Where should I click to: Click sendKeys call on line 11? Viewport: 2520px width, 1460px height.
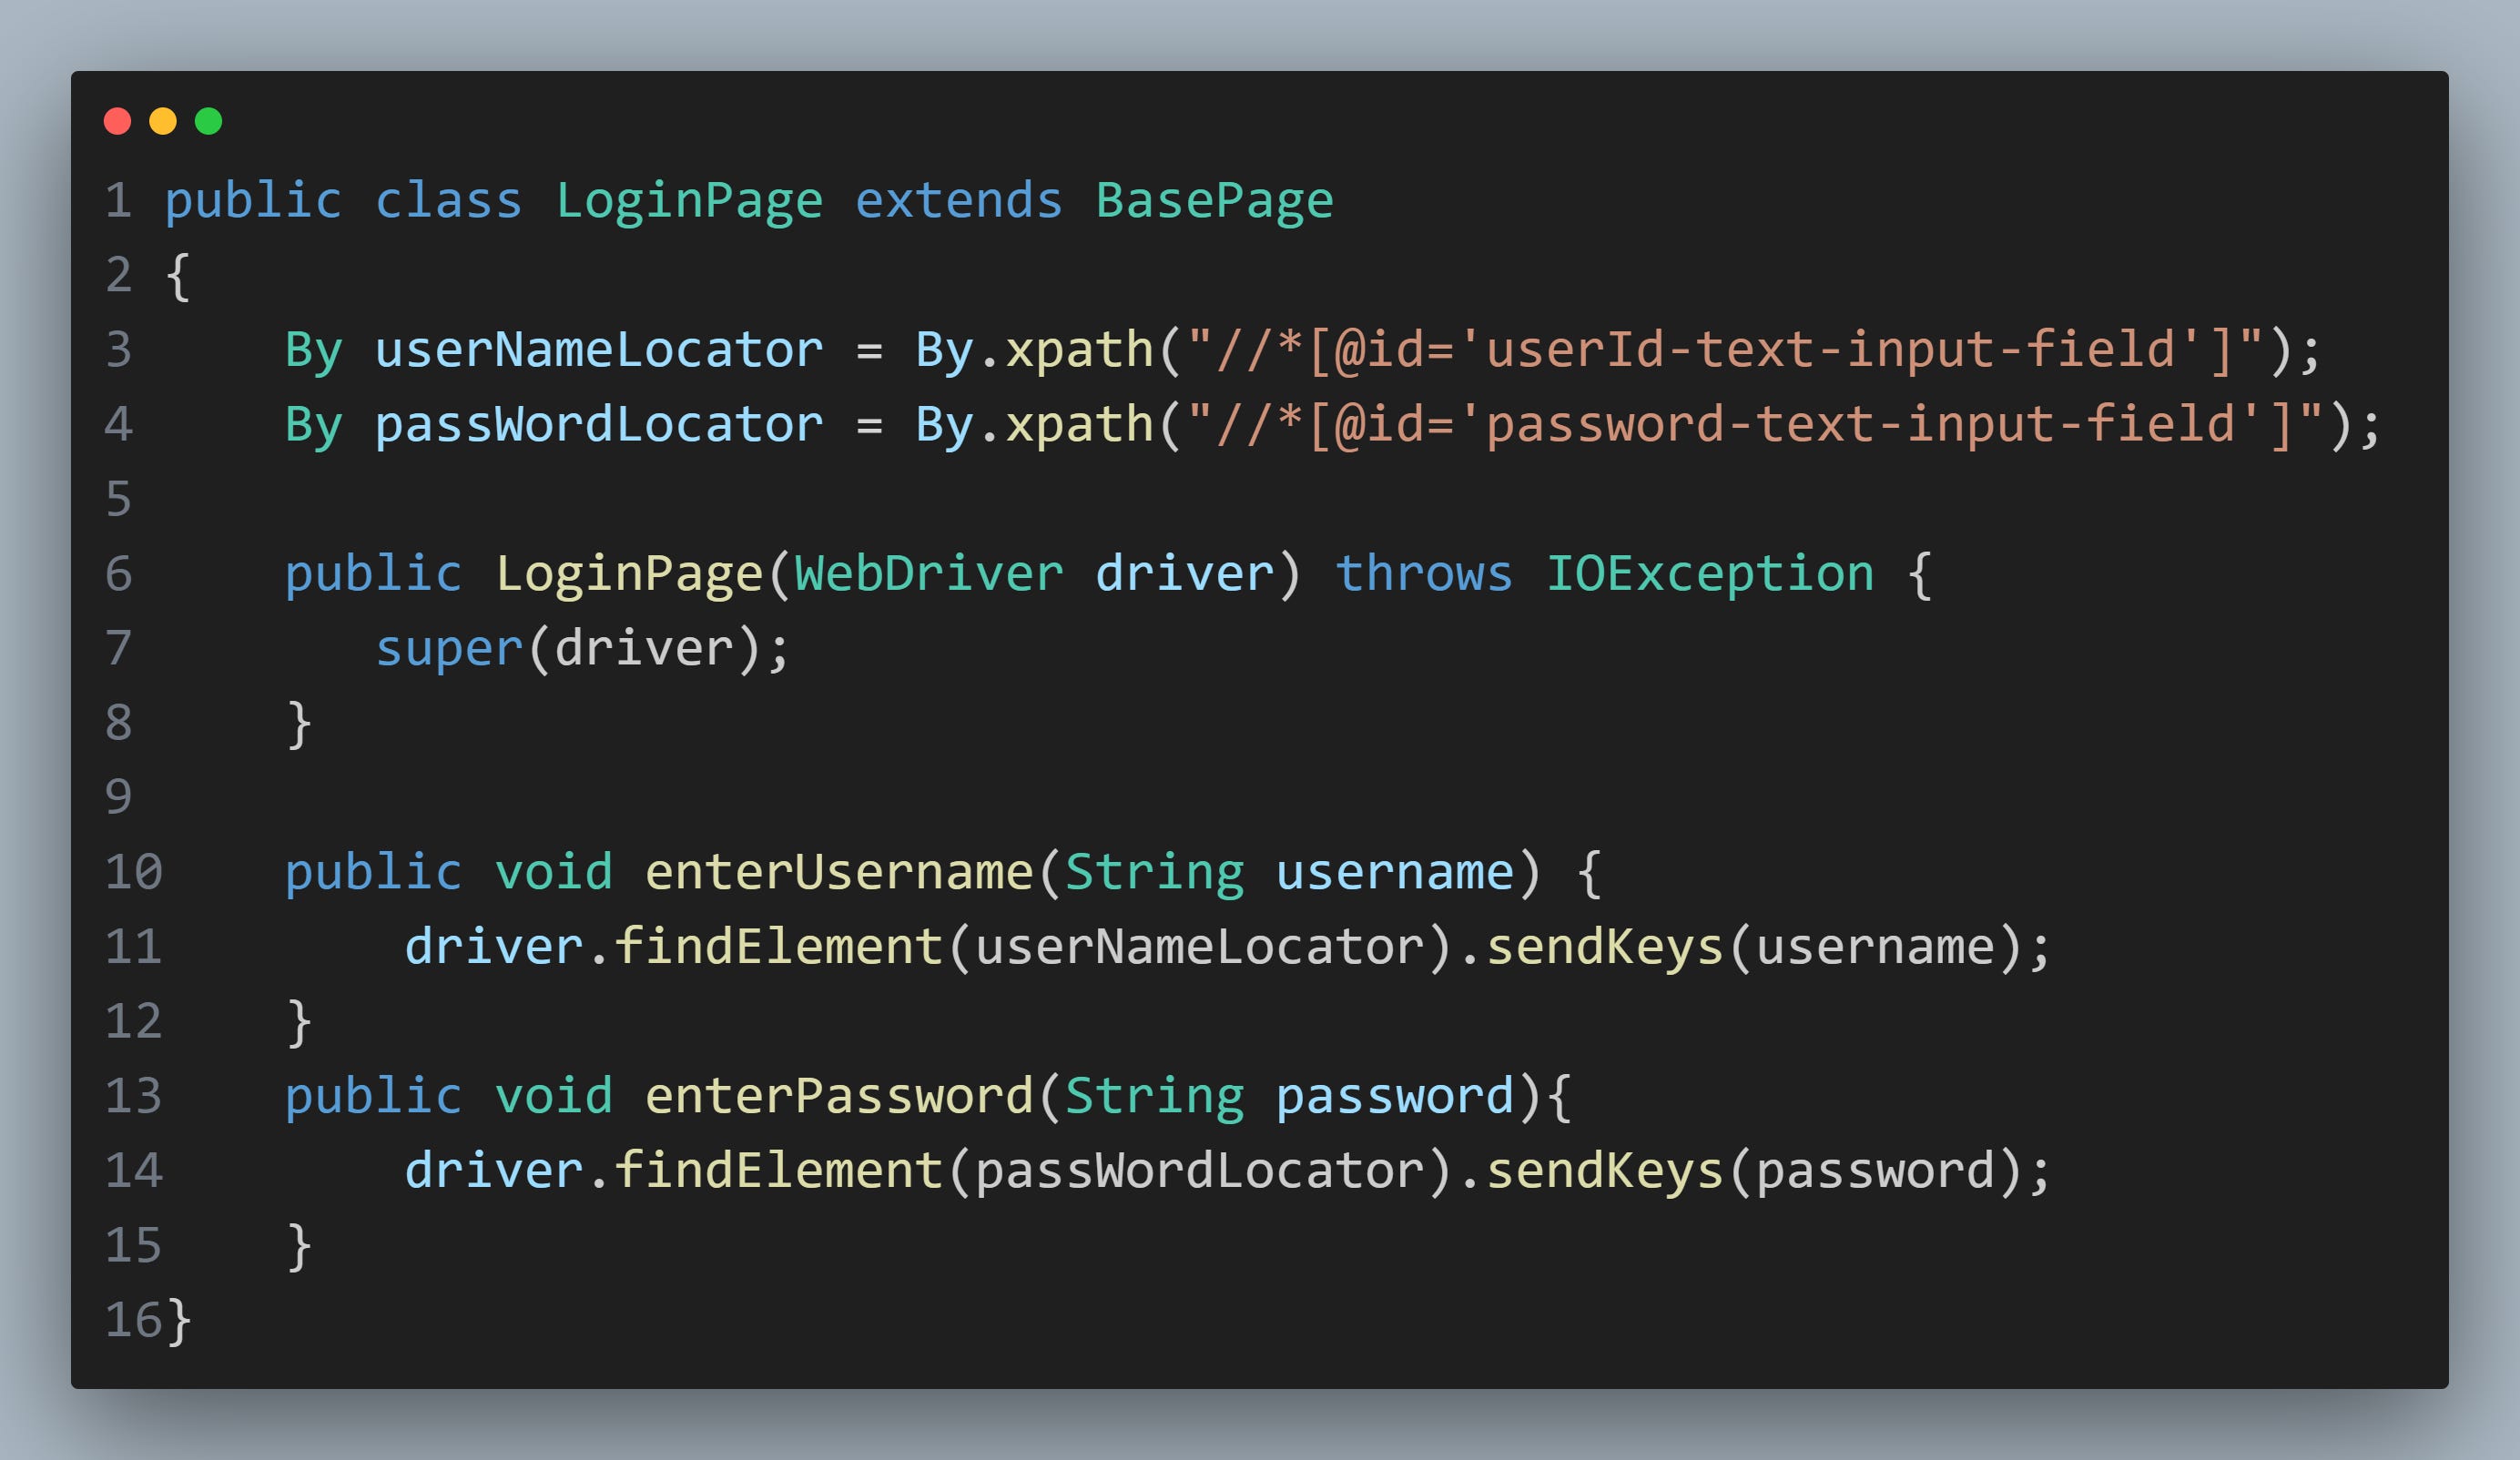tap(1604, 947)
